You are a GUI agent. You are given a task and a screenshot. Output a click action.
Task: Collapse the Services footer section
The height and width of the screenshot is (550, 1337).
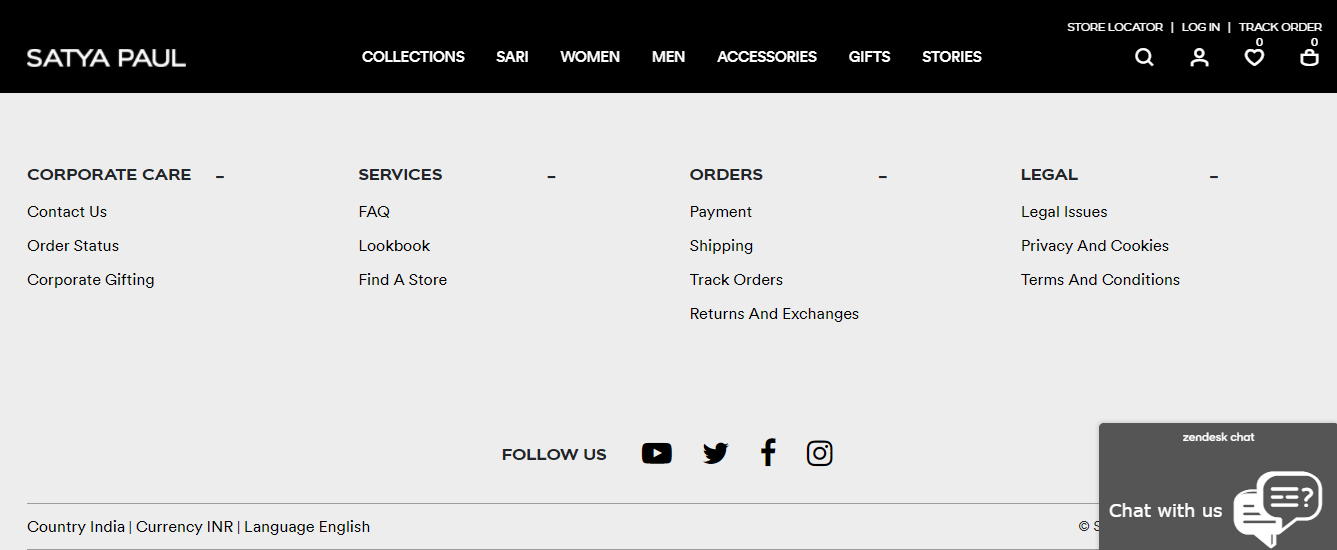(551, 178)
